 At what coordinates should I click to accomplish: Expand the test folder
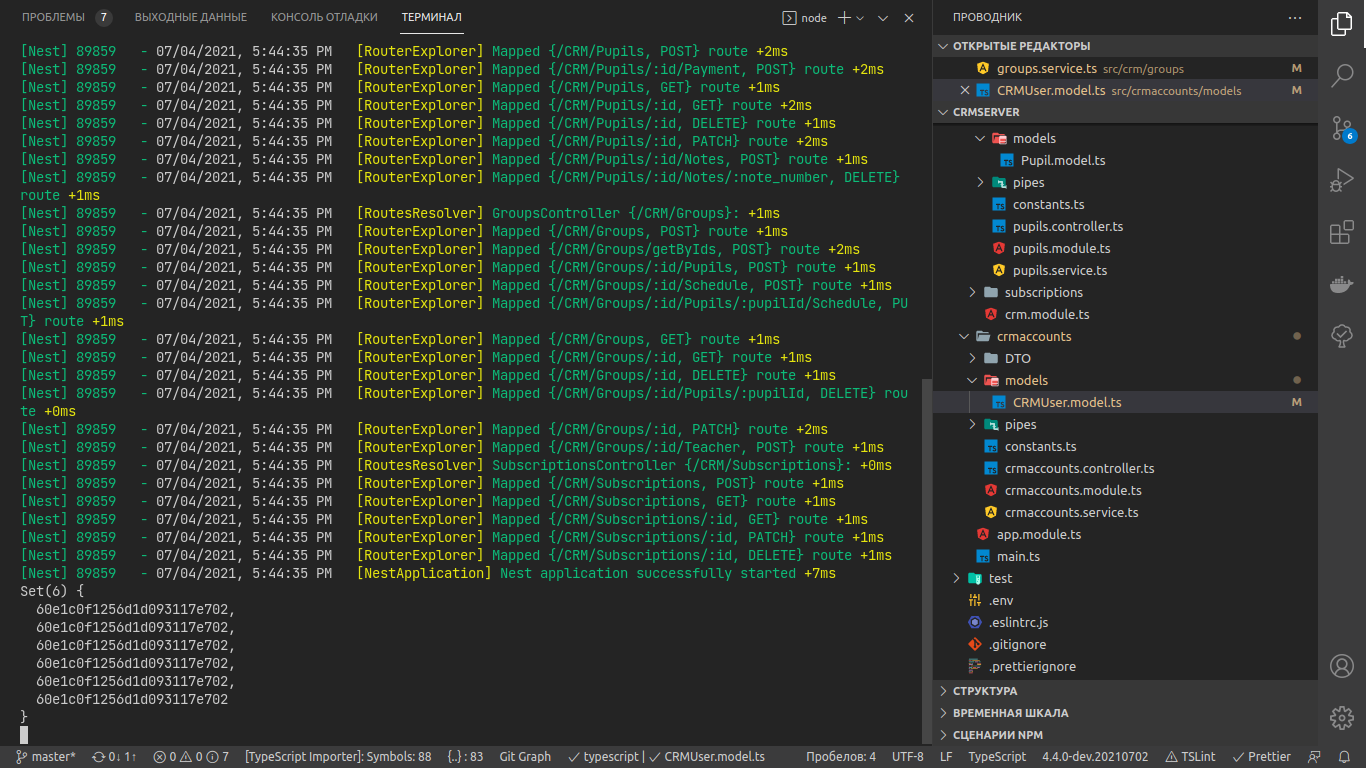pyautogui.click(x=1125, y=578)
